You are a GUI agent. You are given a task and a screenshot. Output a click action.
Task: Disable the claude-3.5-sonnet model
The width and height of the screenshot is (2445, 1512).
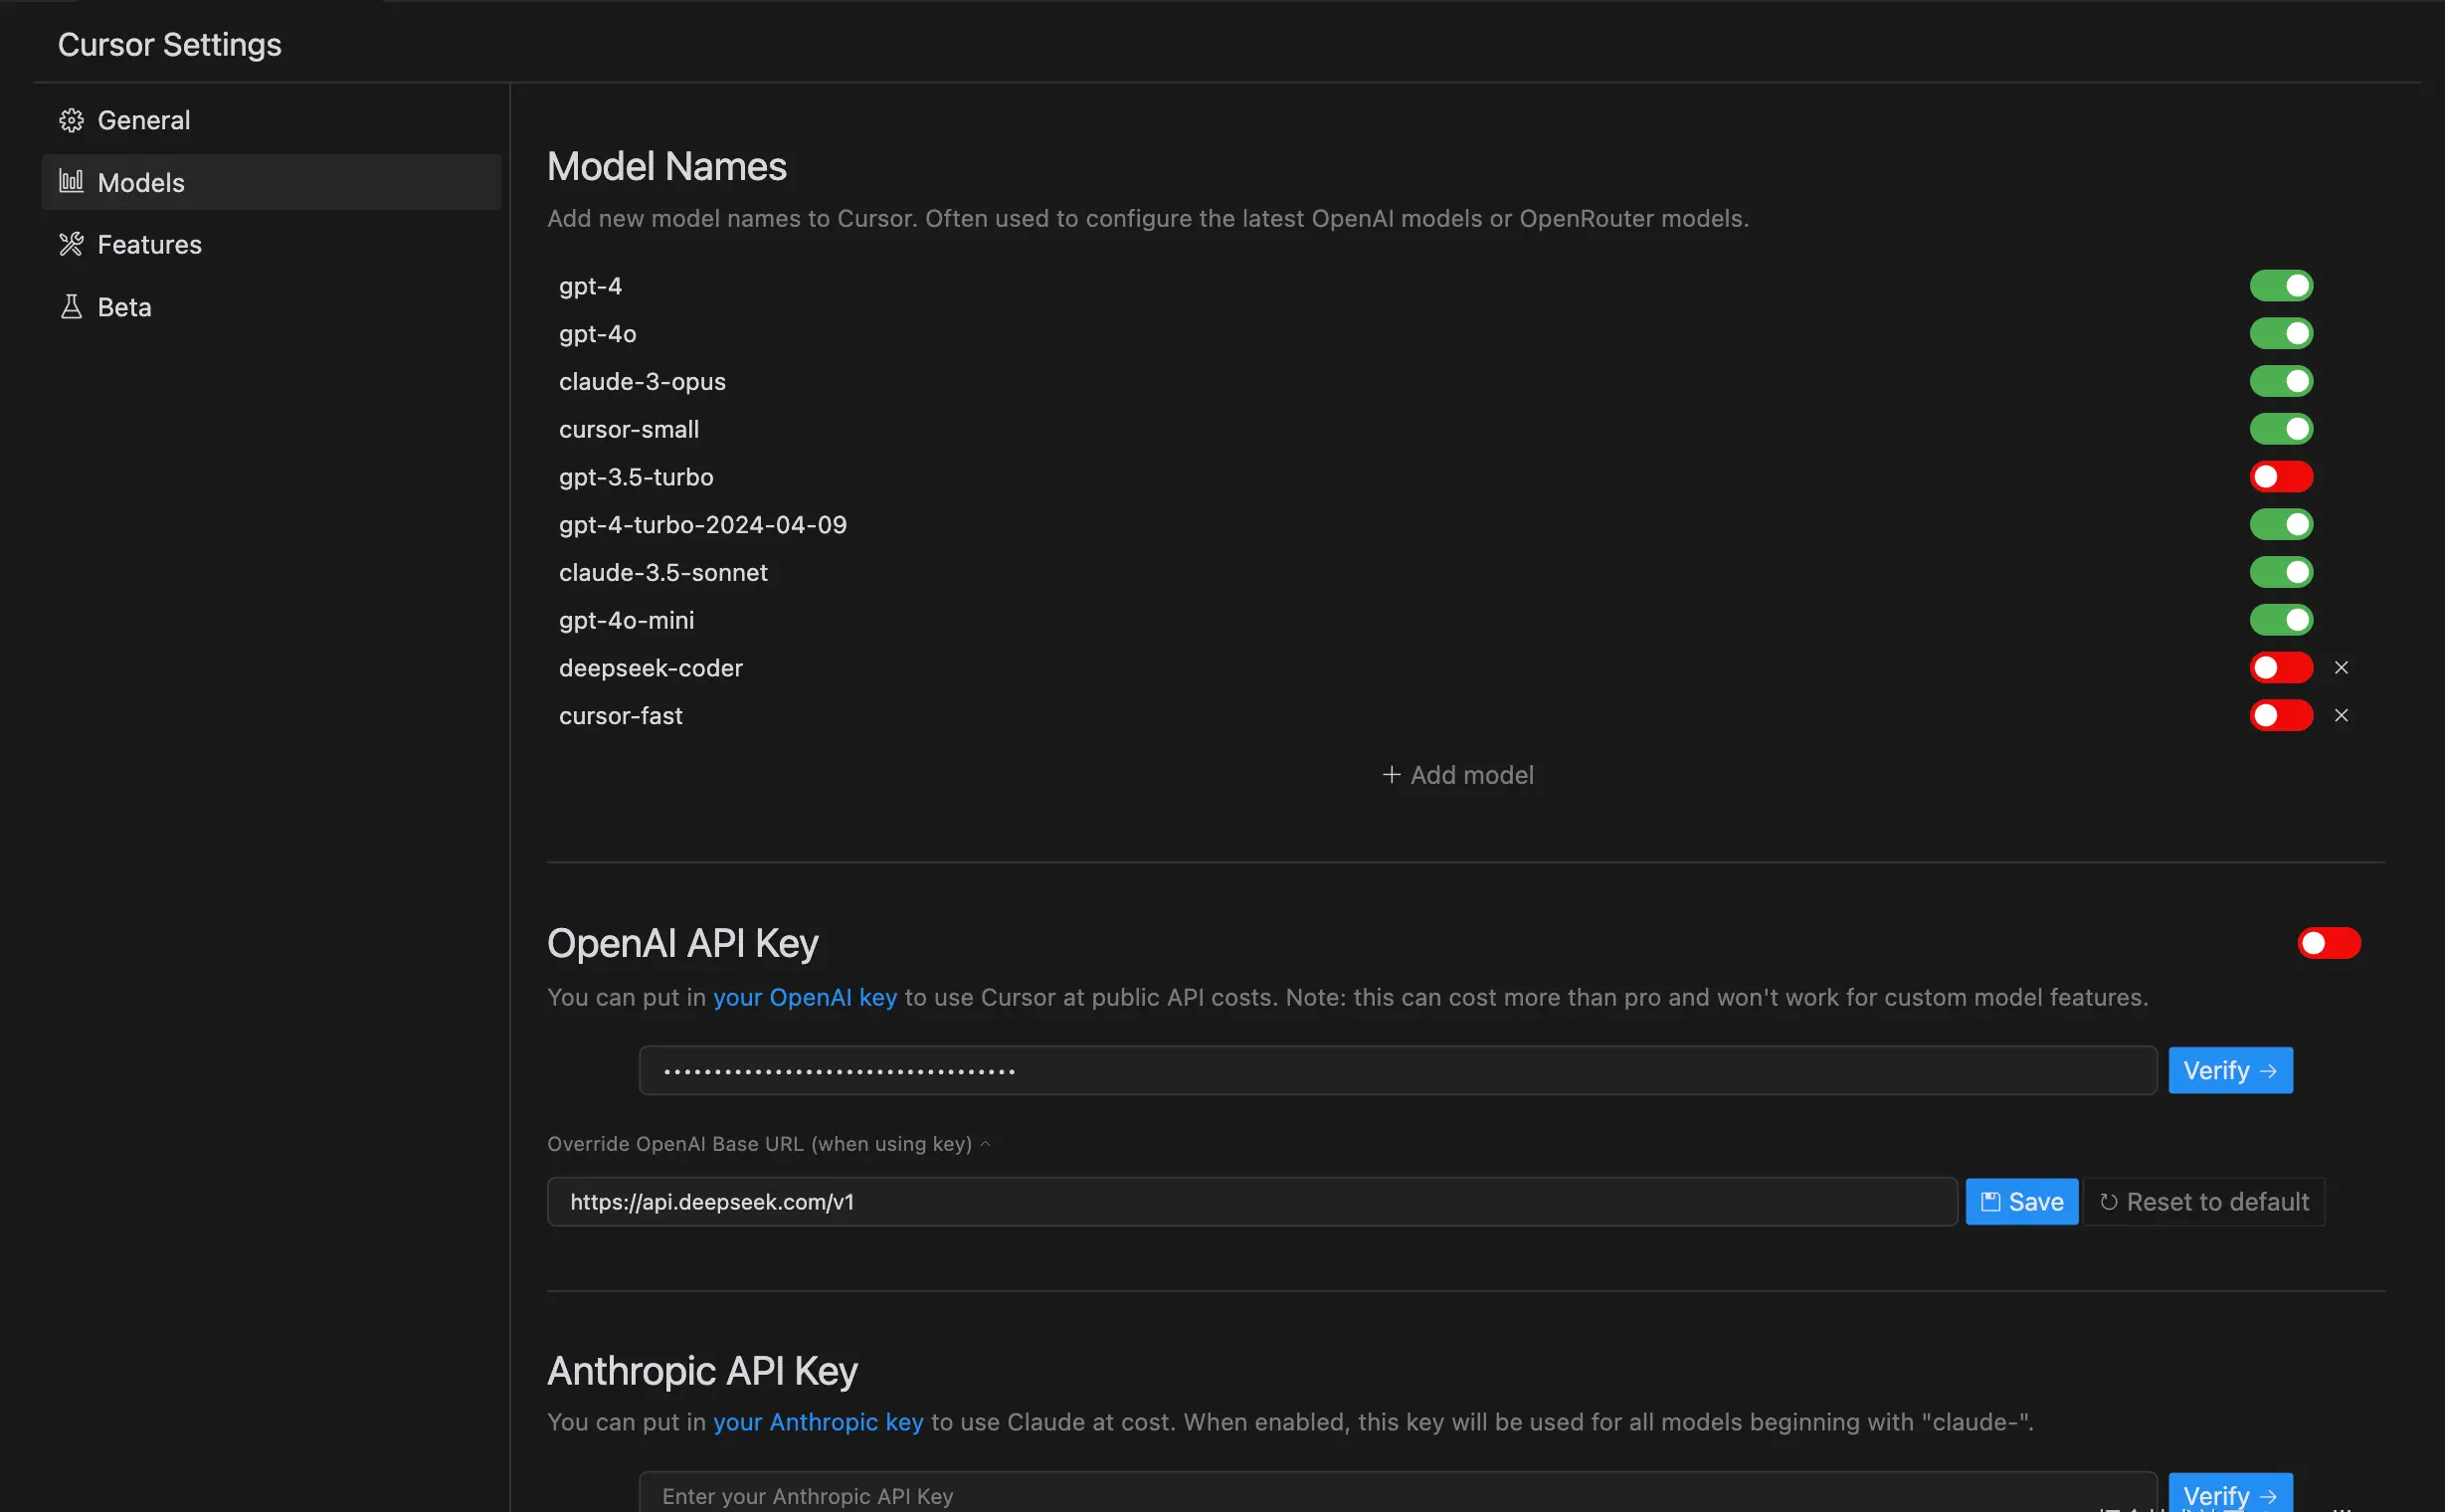click(2280, 572)
